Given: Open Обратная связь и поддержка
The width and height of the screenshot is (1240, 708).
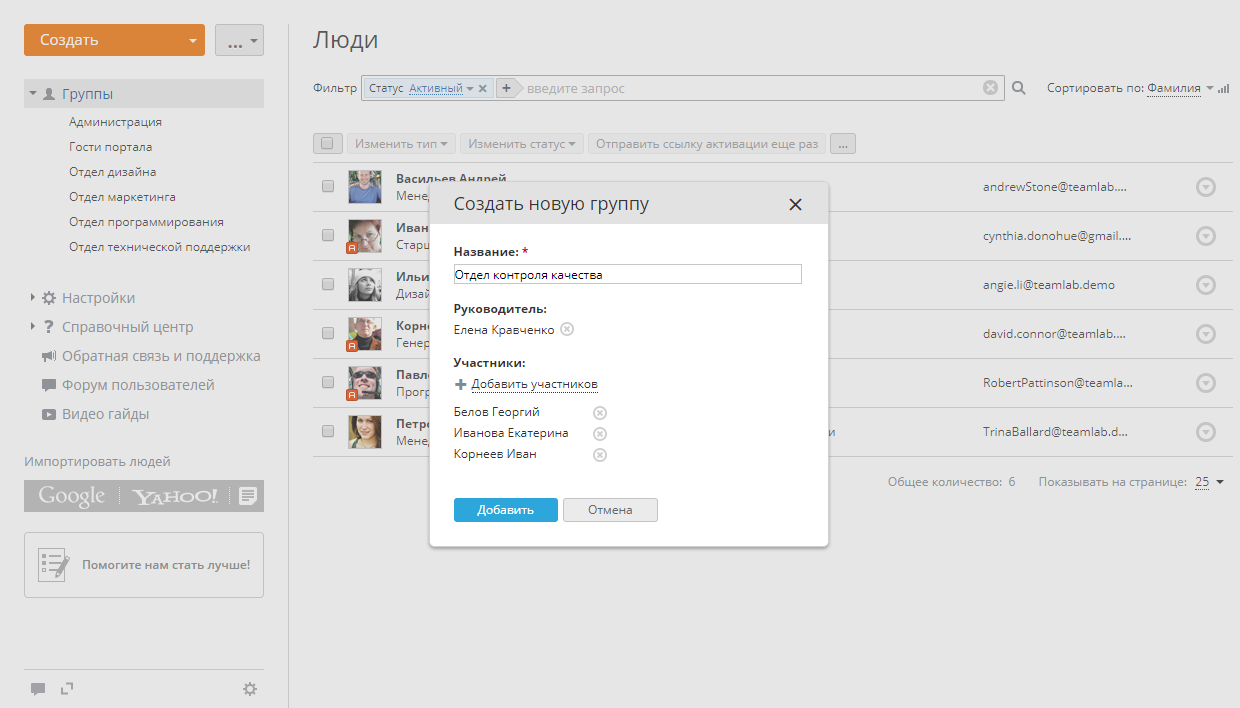Looking at the screenshot, I should click(x=161, y=356).
